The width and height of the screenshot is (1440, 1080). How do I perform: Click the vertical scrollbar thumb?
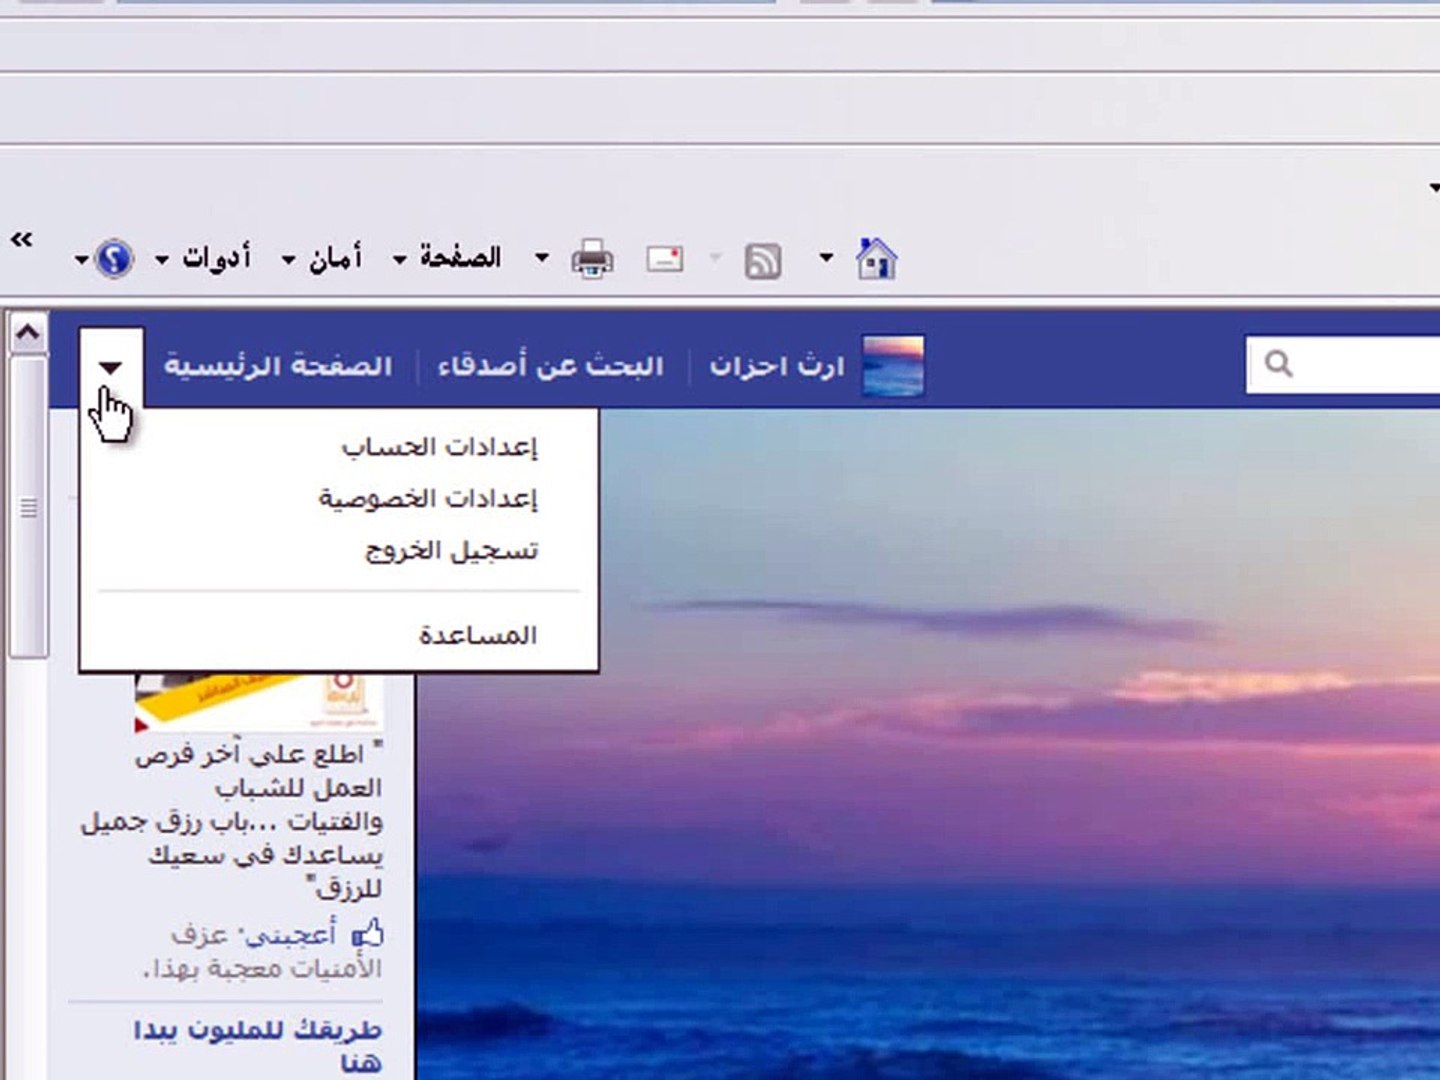point(28,508)
